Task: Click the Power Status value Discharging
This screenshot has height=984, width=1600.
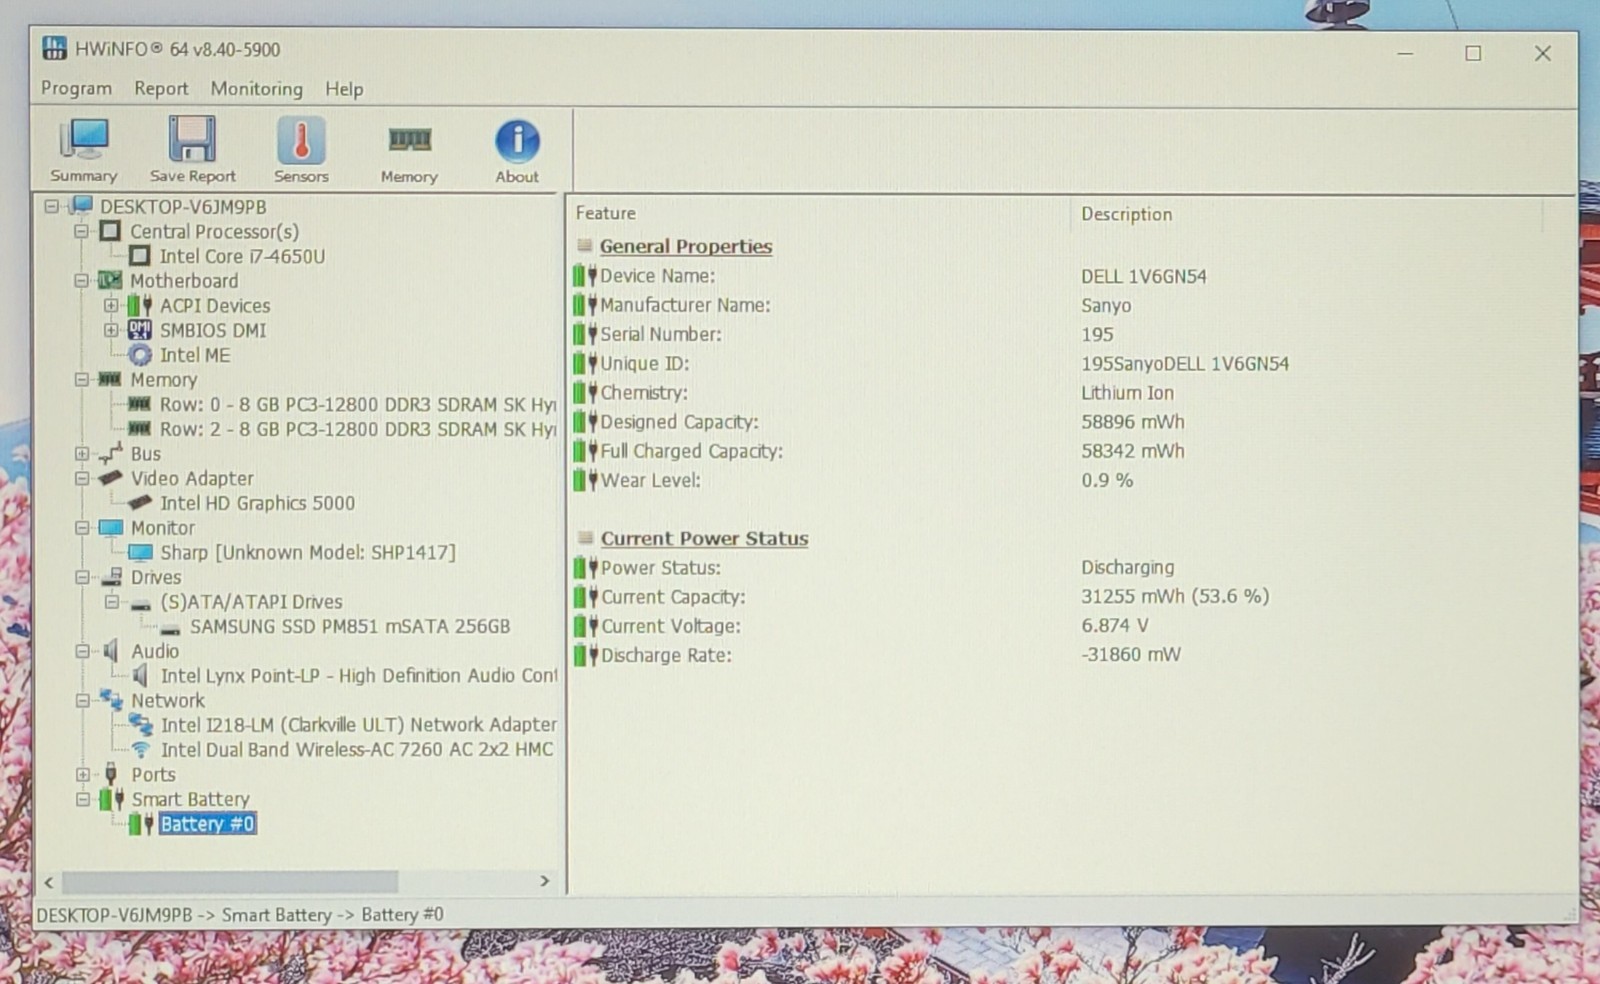Action: click(x=1127, y=567)
